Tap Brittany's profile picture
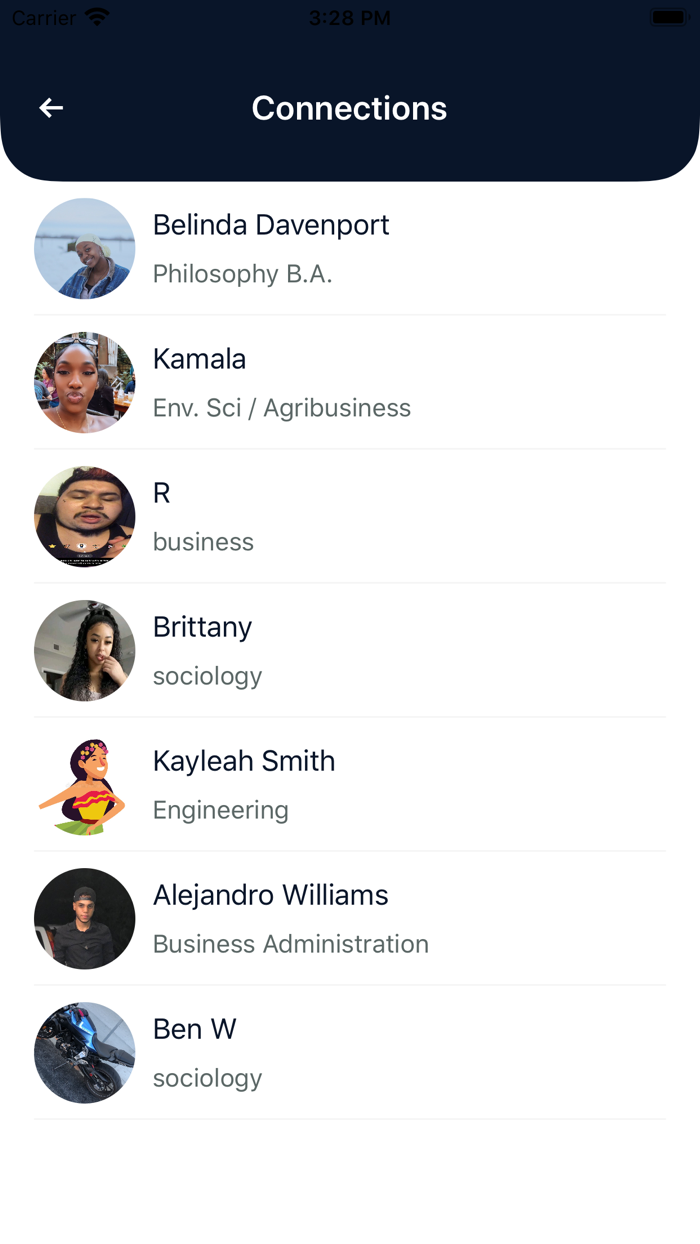The width and height of the screenshot is (700, 1244). [x=84, y=650]
